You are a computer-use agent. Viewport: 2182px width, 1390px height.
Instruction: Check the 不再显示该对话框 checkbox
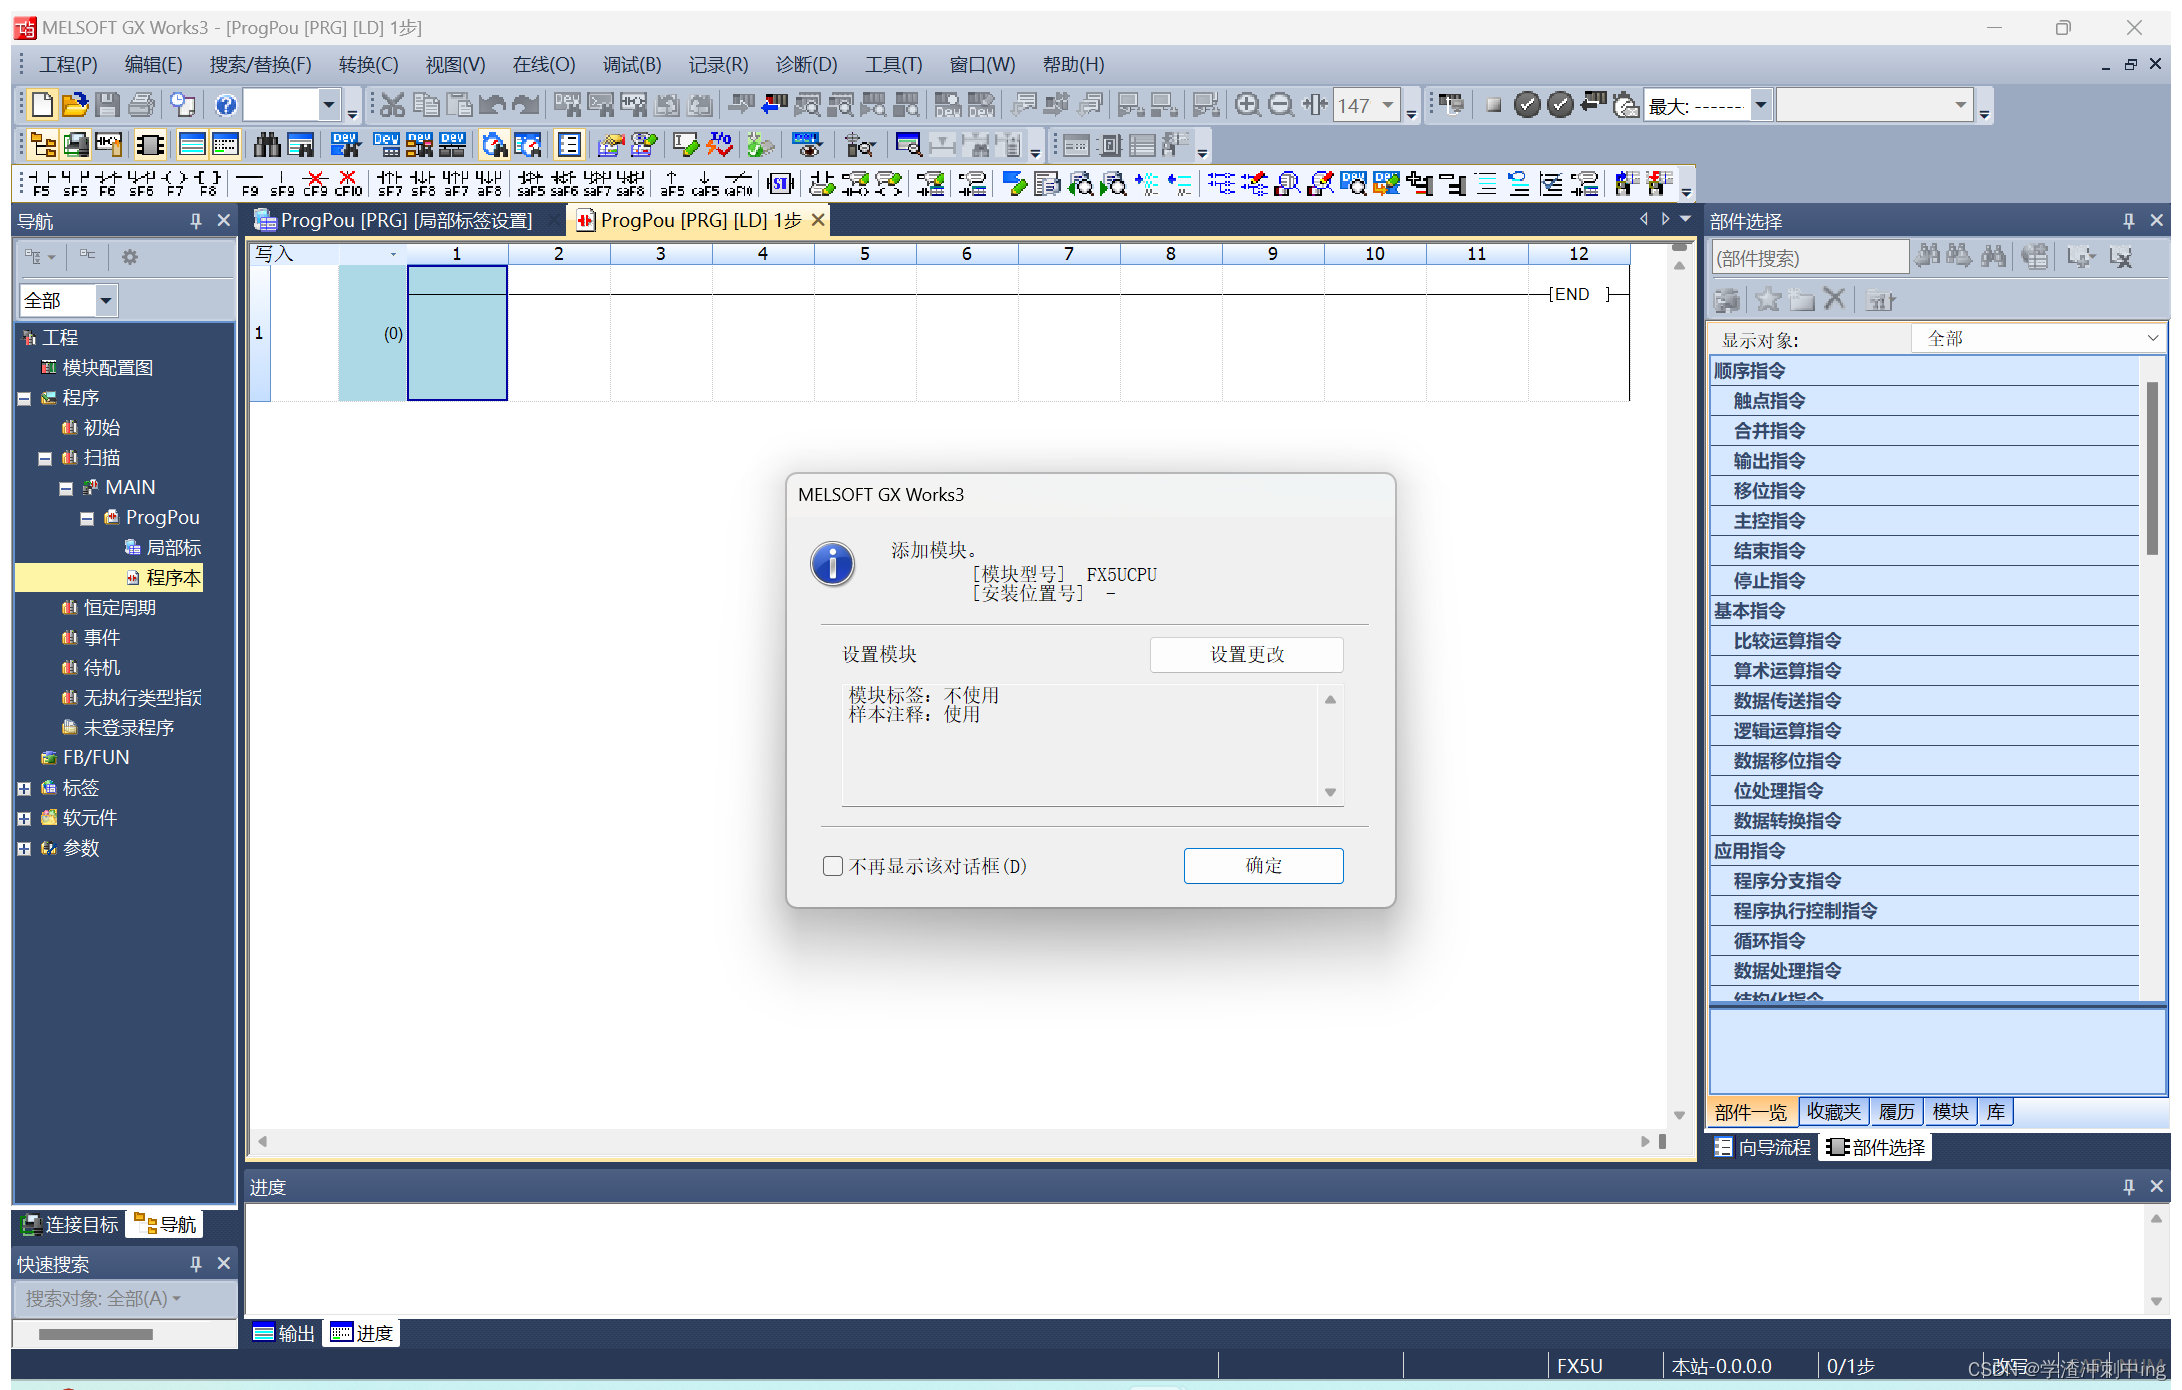pos(833,866)
